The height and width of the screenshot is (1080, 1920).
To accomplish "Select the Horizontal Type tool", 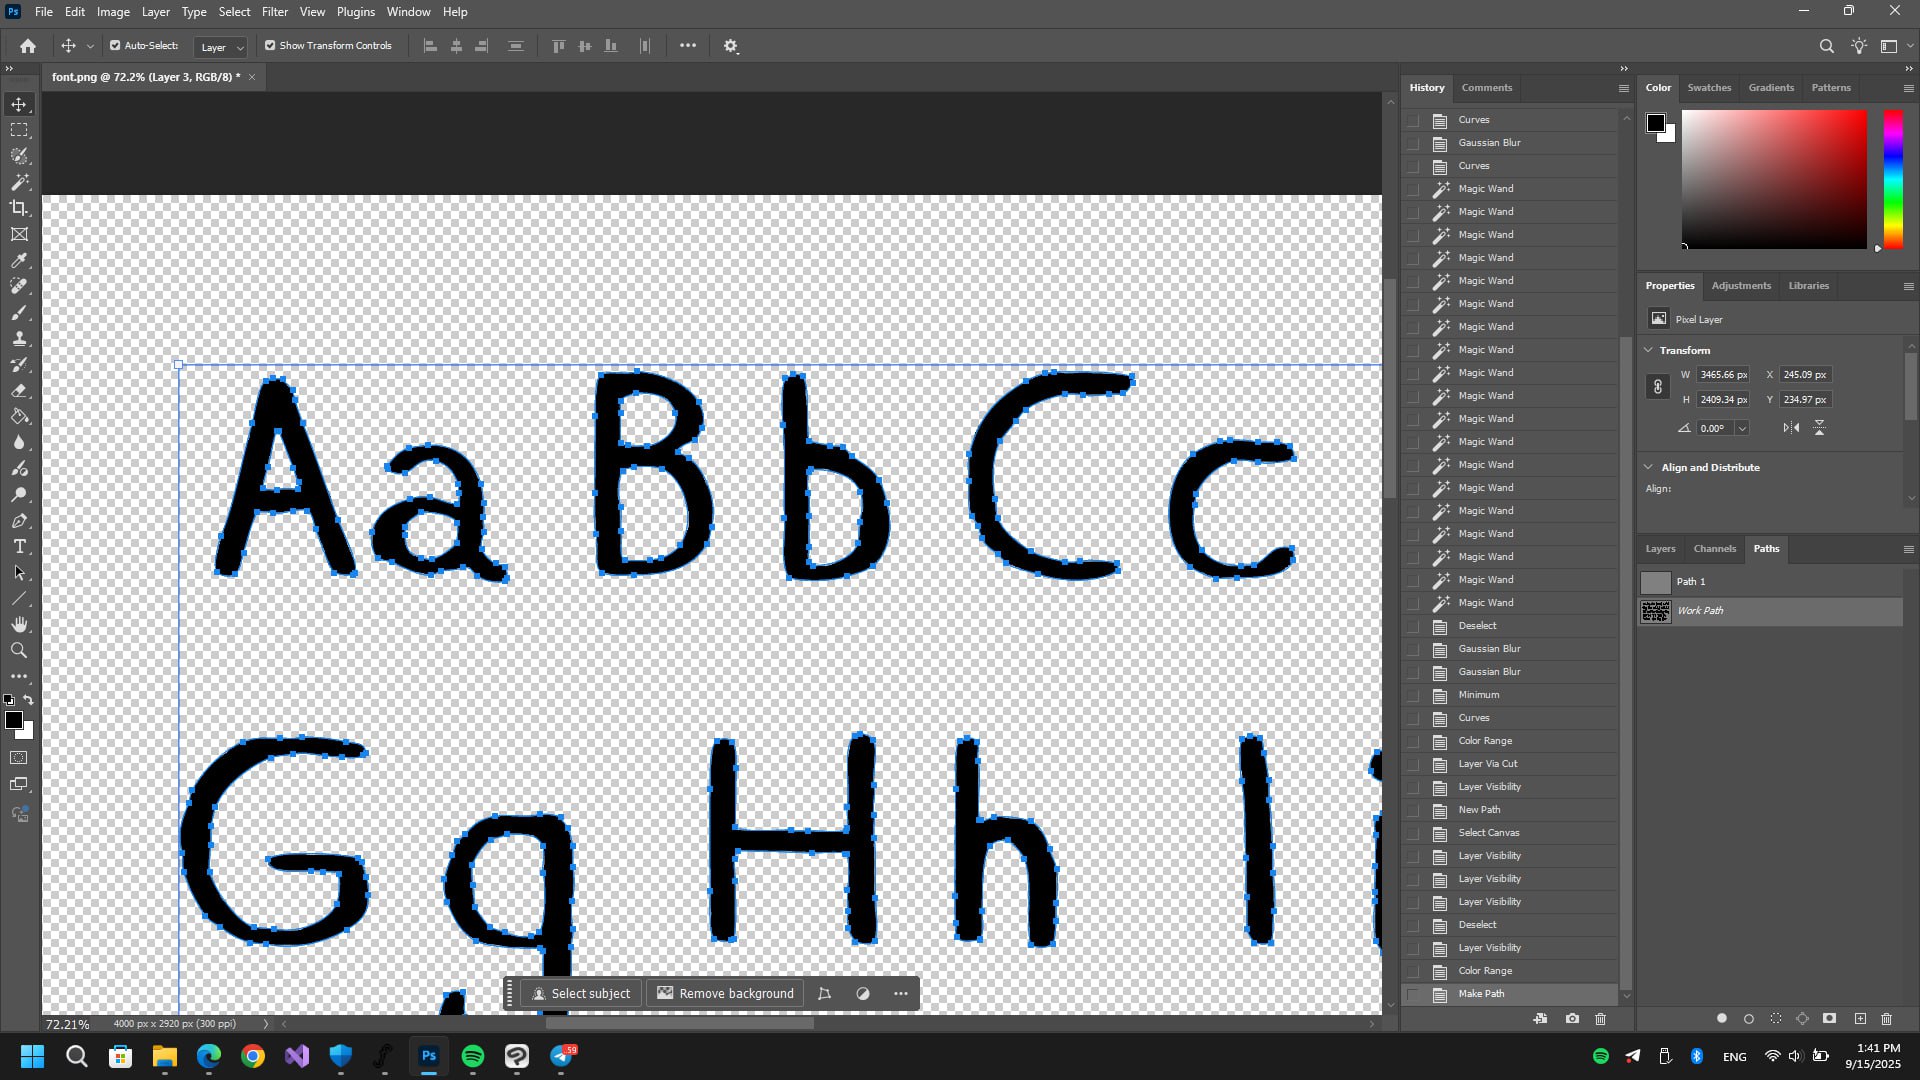I will [x=19, y=547].
